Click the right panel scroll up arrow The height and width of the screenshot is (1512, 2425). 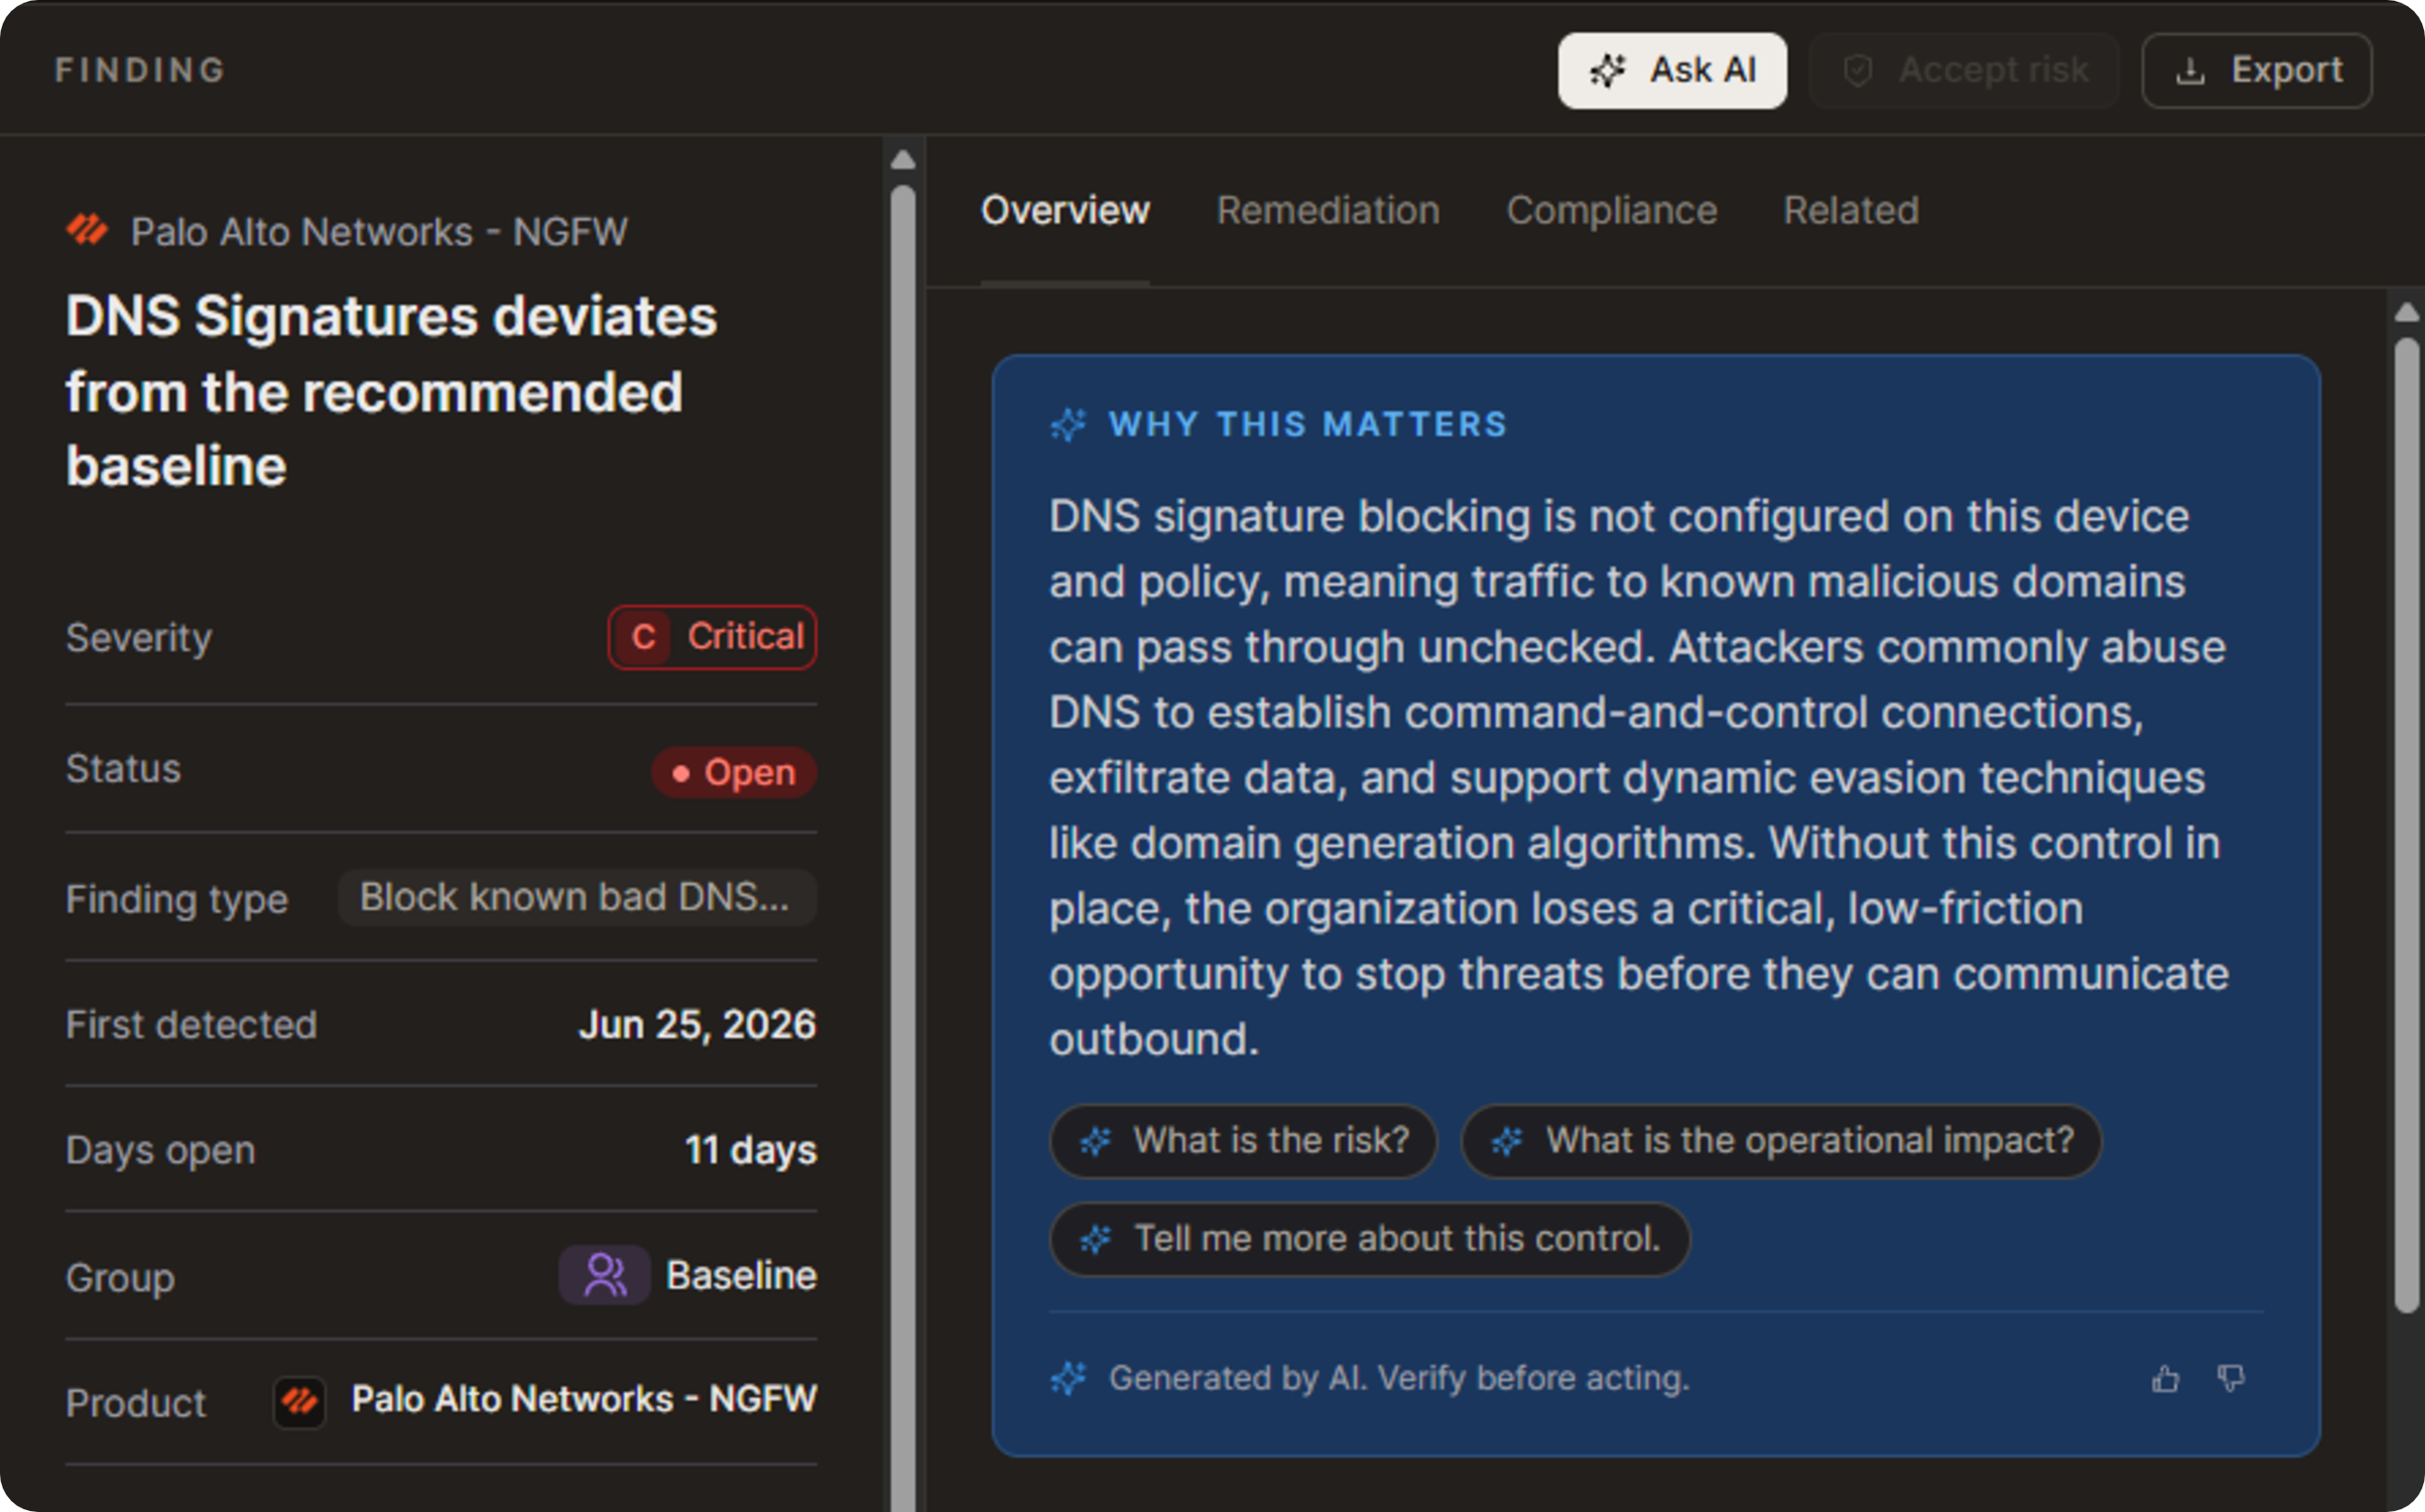pos(2407,313)
